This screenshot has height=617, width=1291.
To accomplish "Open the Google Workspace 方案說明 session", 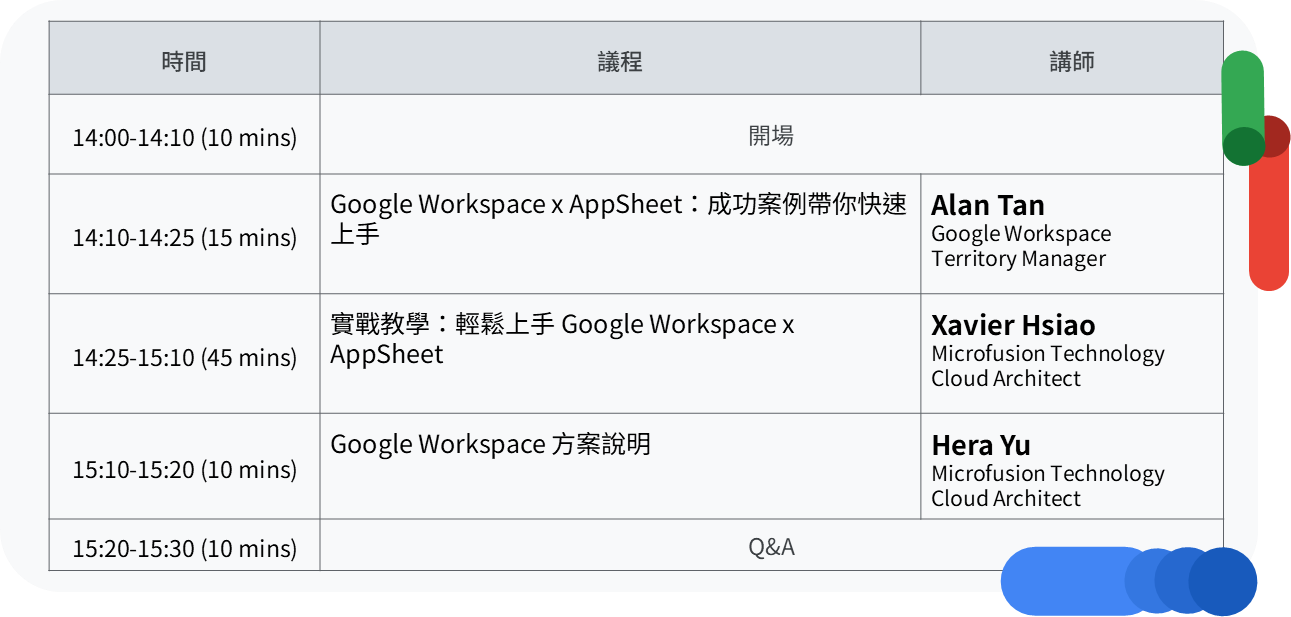I will pos(490,444).
